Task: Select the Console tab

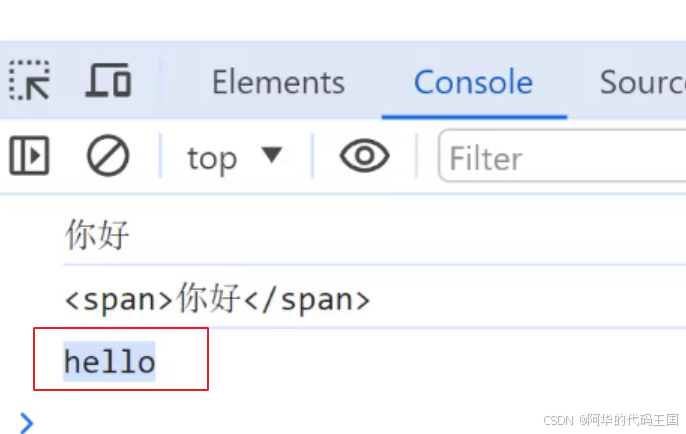Action: 473,82
